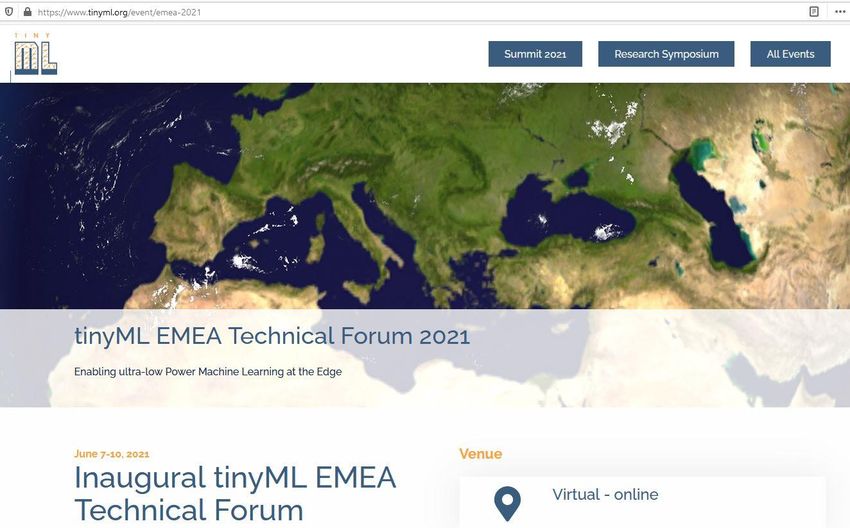The height and width of the screenshot is (528, 850).
Task: Go to All Events
Action: tap(790, 54)
